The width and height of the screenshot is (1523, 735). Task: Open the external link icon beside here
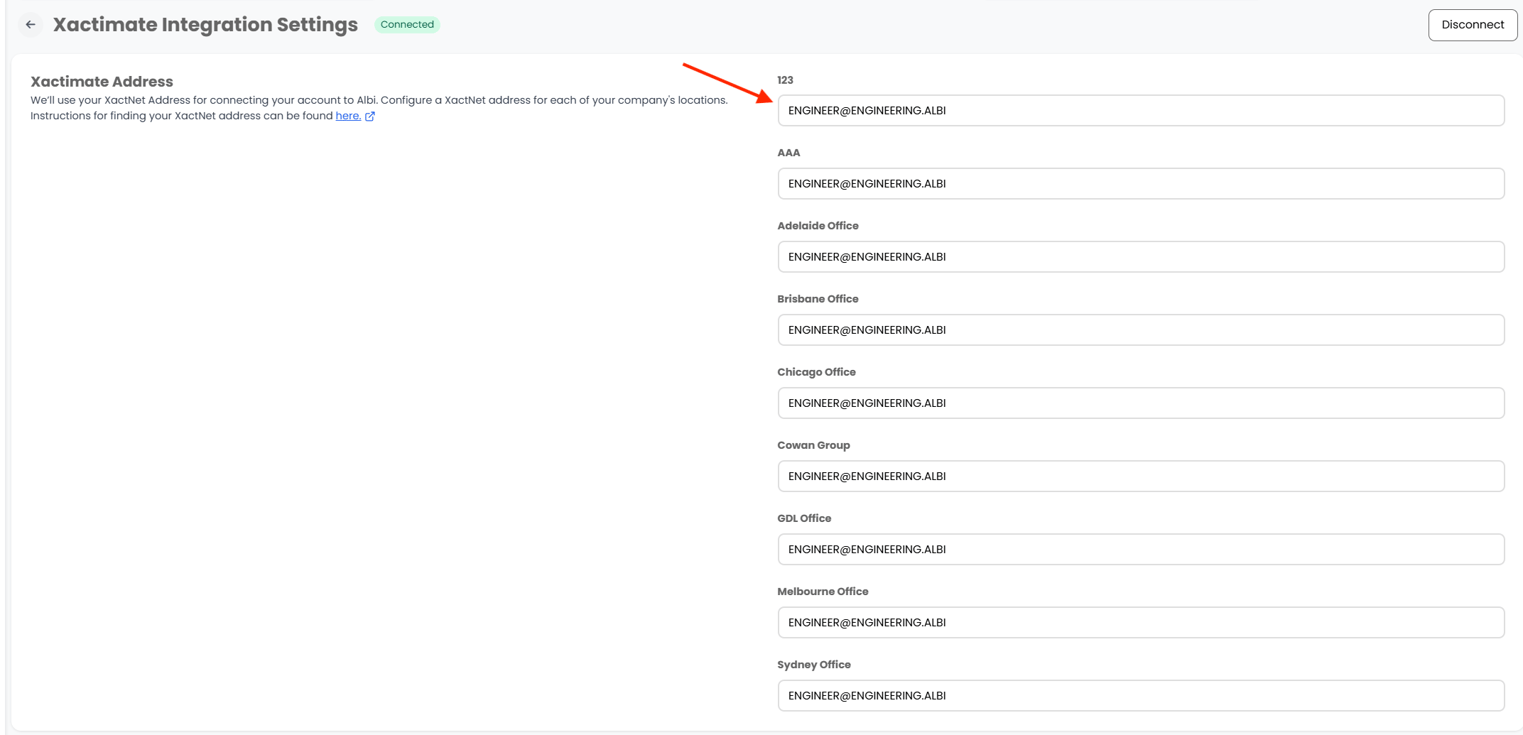click(370, 116)
